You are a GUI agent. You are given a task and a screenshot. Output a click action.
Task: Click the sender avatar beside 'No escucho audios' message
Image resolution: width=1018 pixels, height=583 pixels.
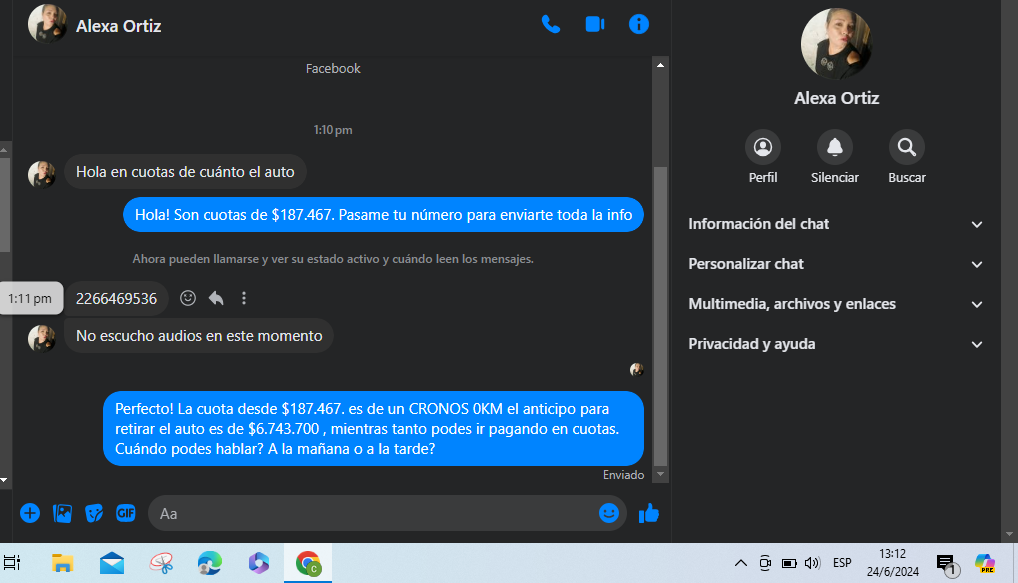42,338
